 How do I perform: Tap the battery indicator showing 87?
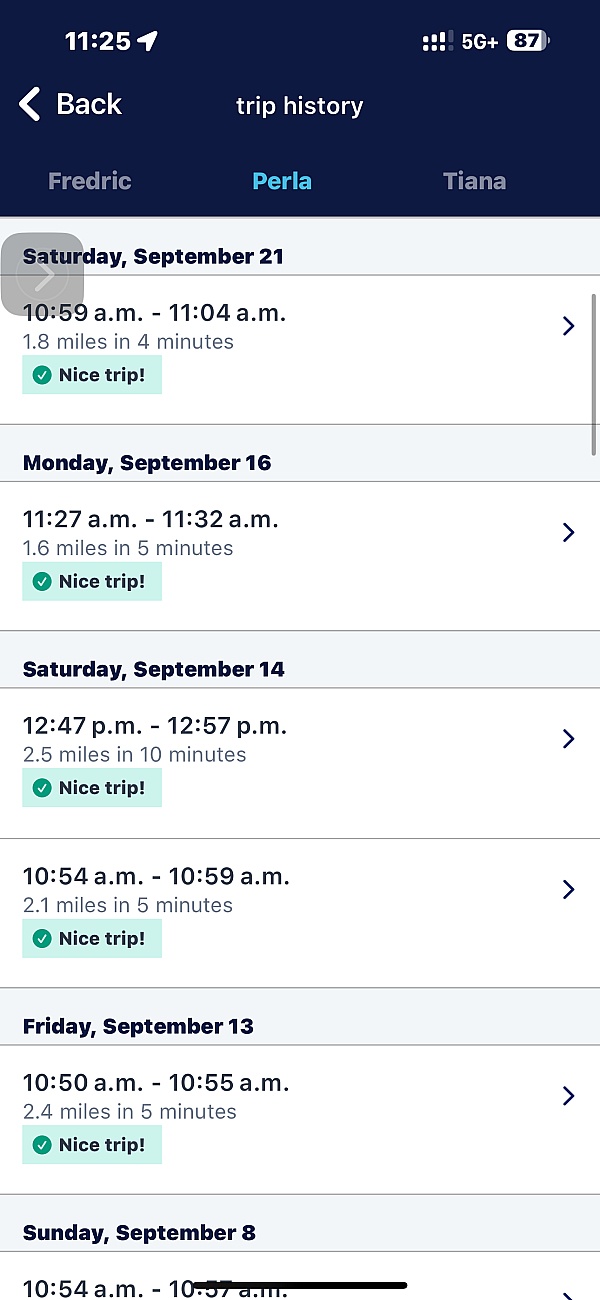527,41
